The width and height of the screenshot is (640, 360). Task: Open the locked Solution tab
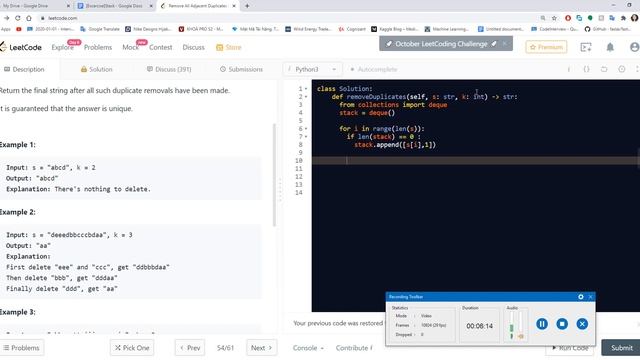(96, 69)
